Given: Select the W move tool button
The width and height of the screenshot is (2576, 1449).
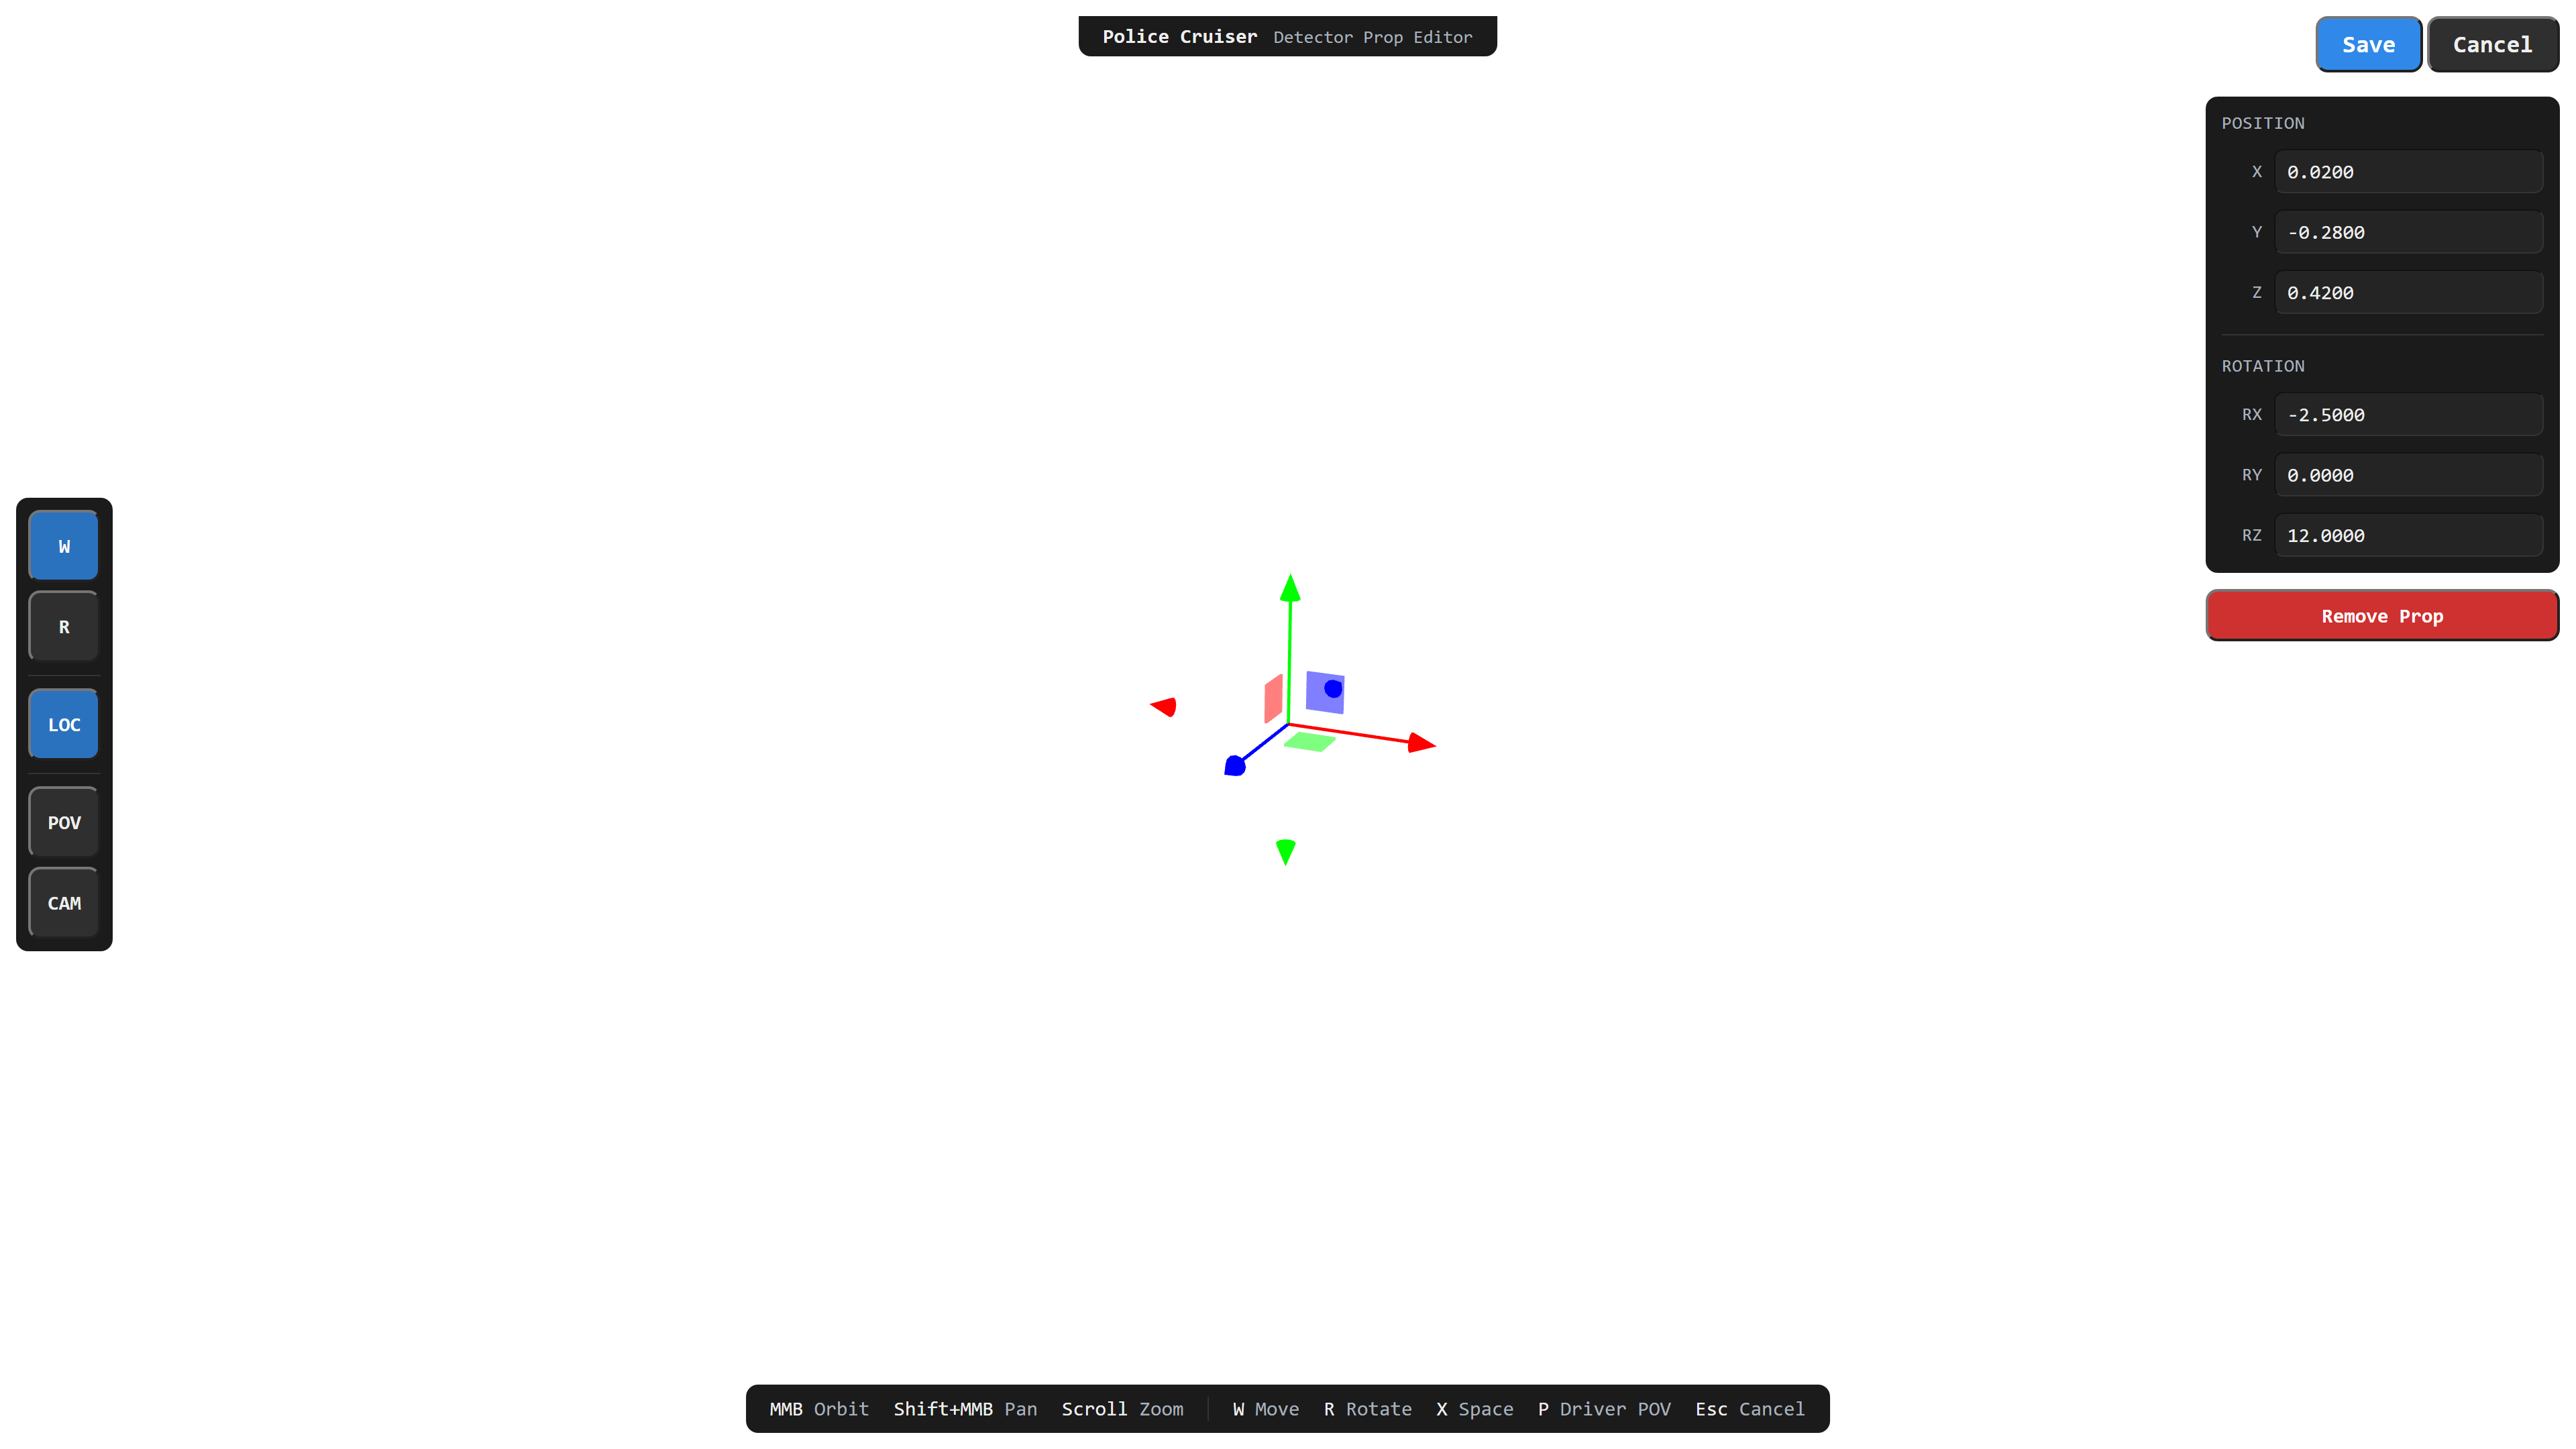Looking at the screenshot, I should [x=64, y=546].
